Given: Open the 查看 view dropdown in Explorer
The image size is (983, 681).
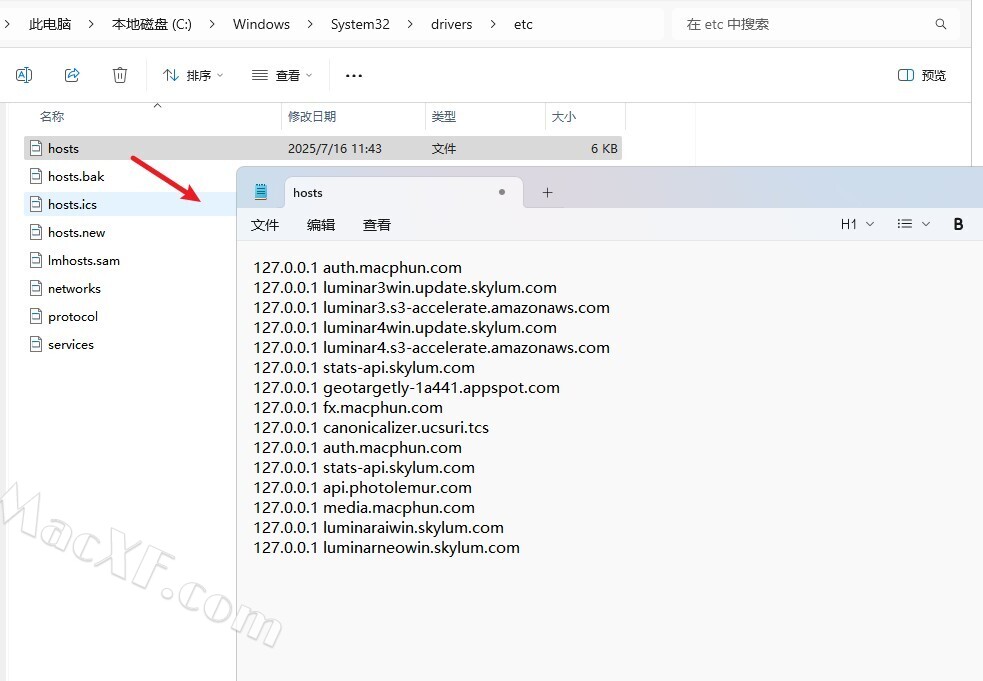Looking at the screenshot, I should [x=281, y=75].
